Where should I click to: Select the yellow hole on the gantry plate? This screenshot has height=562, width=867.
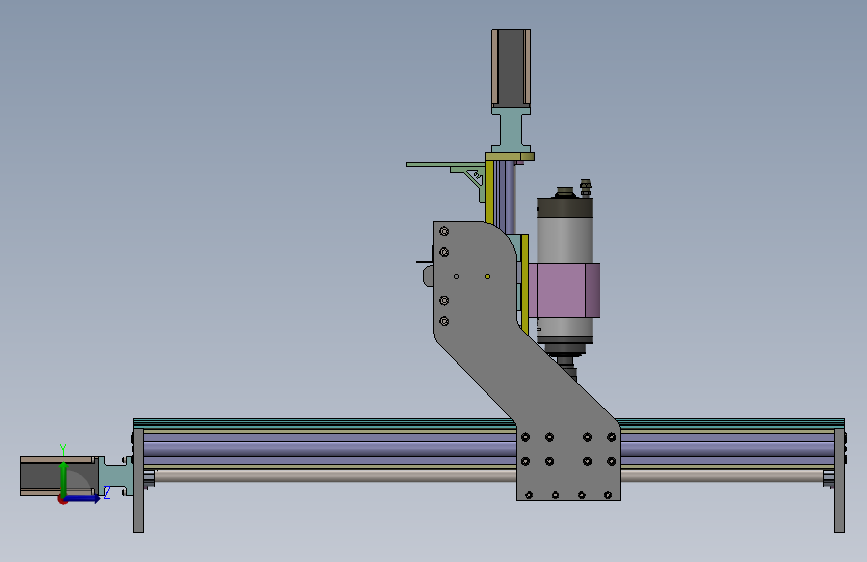tap(487, 277)
